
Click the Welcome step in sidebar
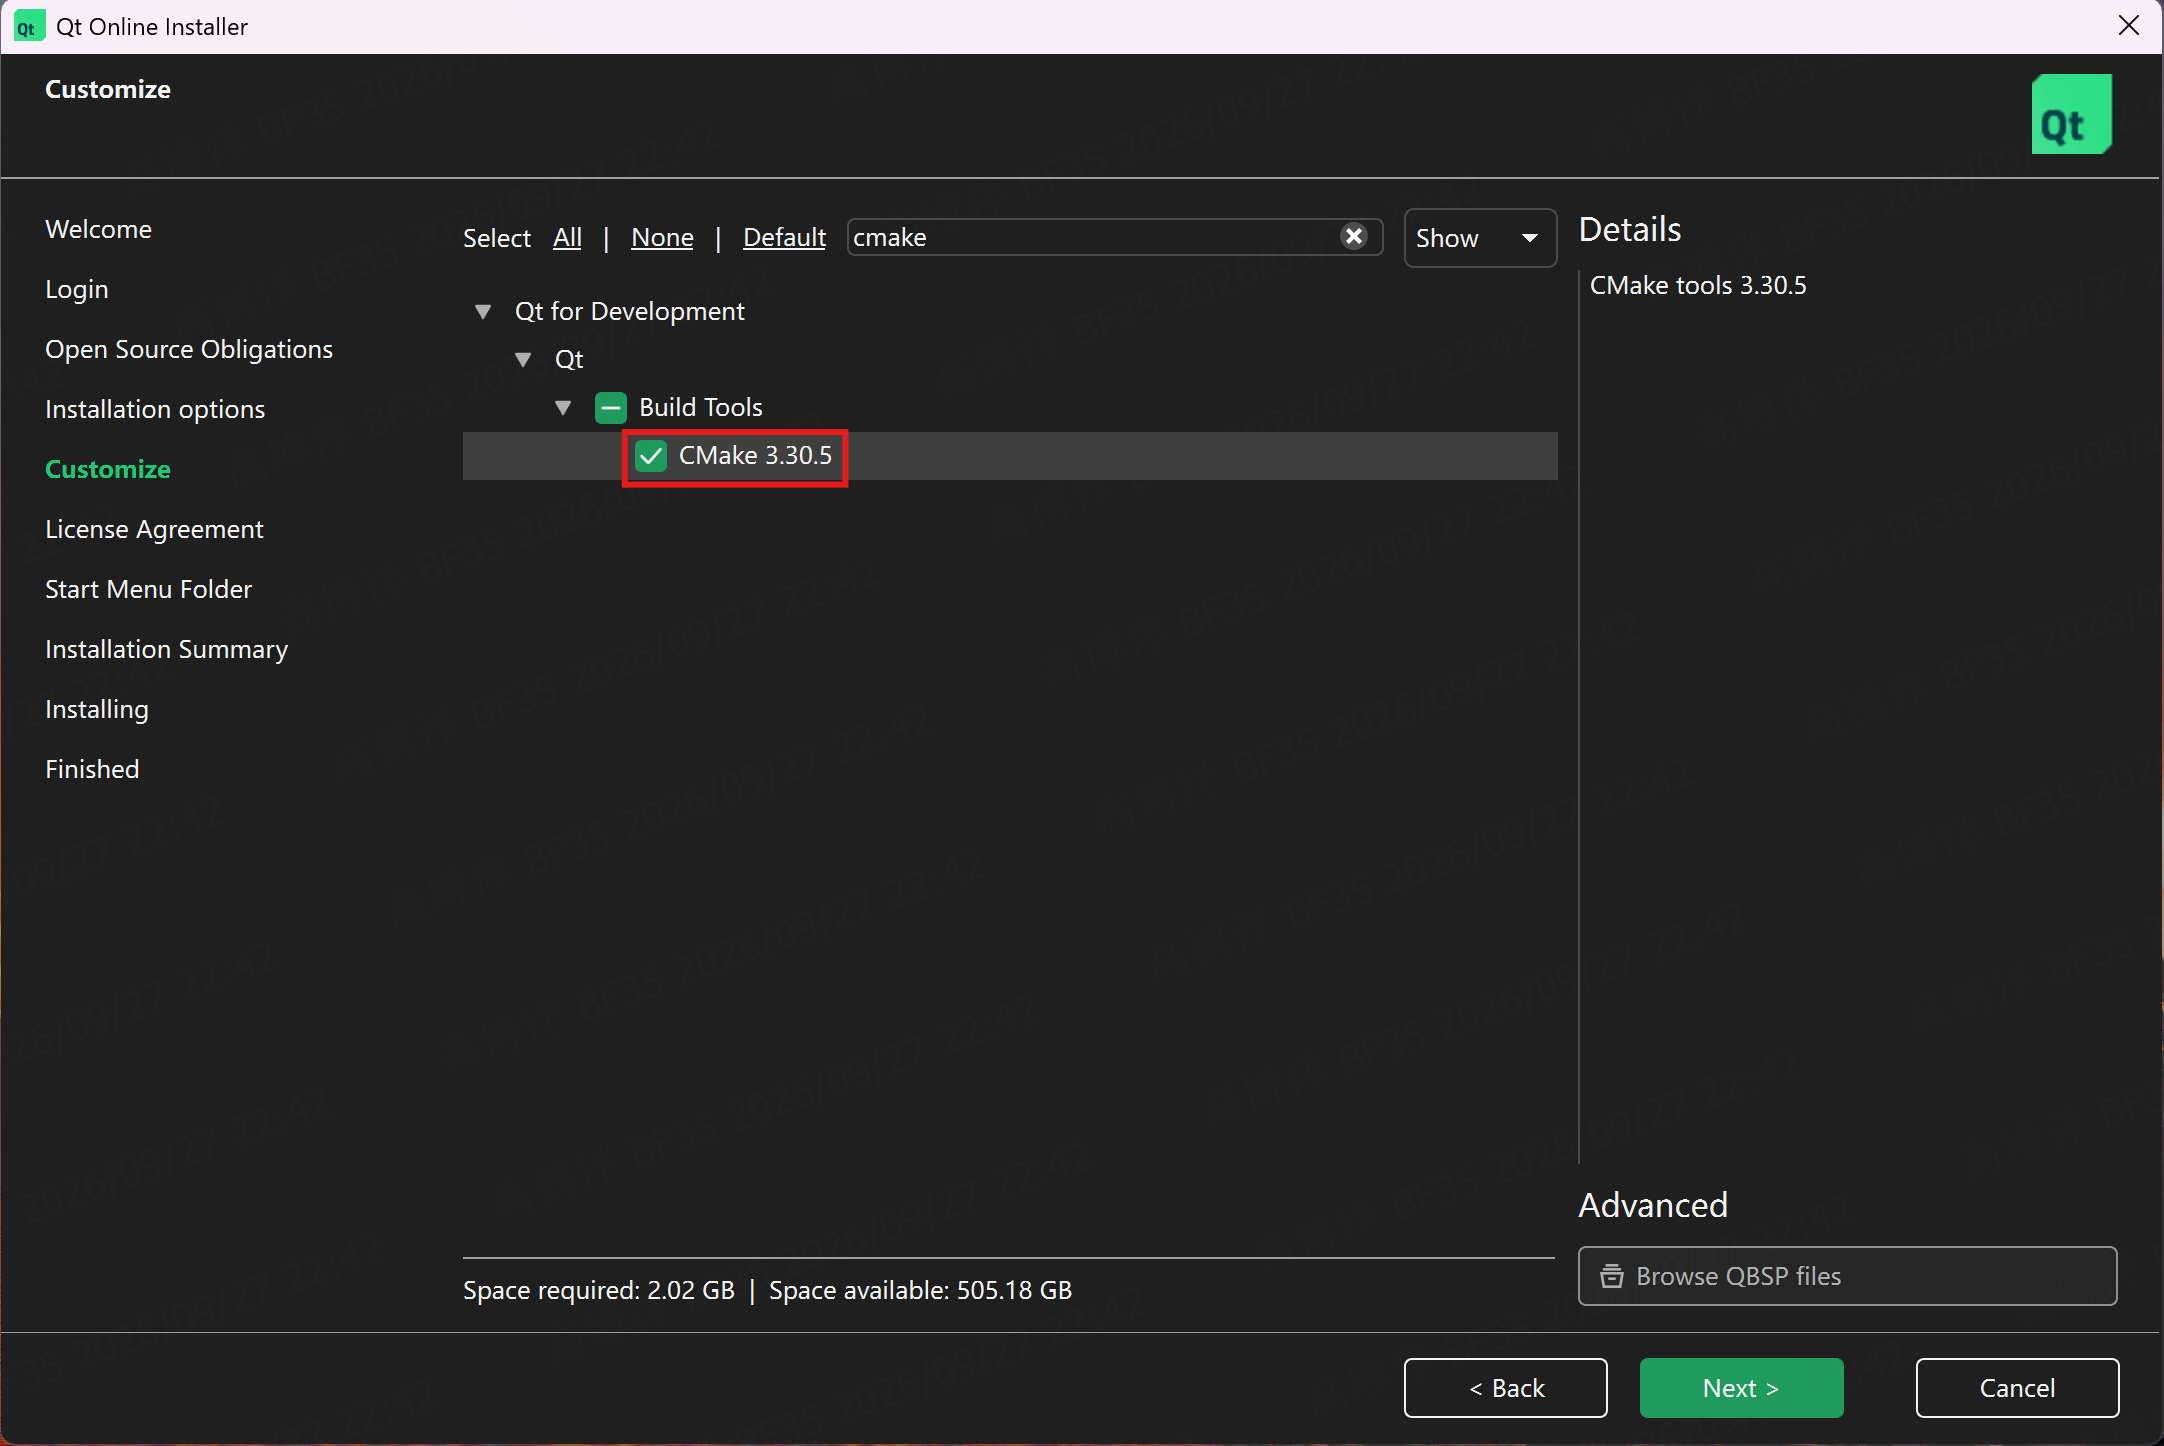(98, 230)
